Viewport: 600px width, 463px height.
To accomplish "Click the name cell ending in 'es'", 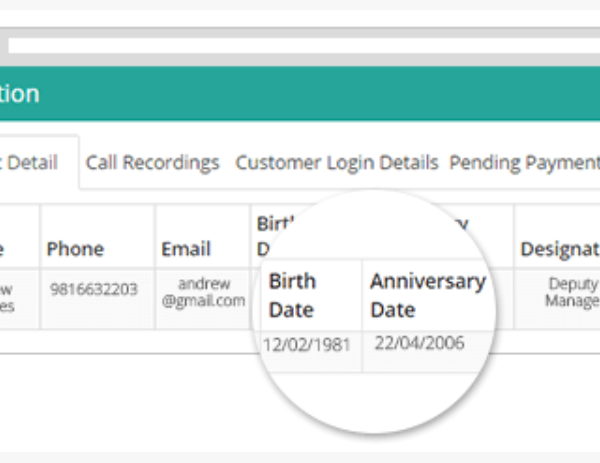I will click(x=19, y=299).
